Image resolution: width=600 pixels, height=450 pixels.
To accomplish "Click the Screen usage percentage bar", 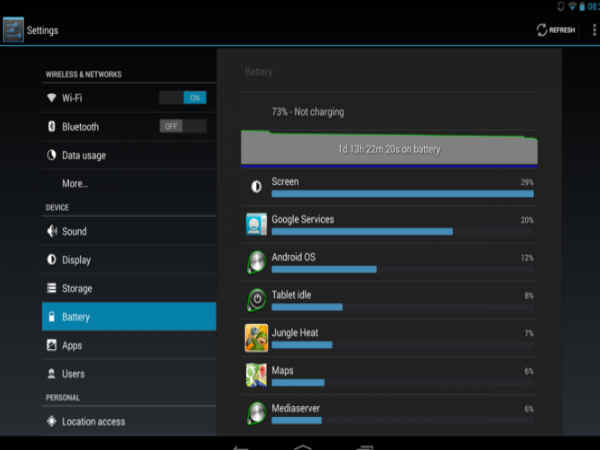I will pyautogui.click(x=403, y=194).
